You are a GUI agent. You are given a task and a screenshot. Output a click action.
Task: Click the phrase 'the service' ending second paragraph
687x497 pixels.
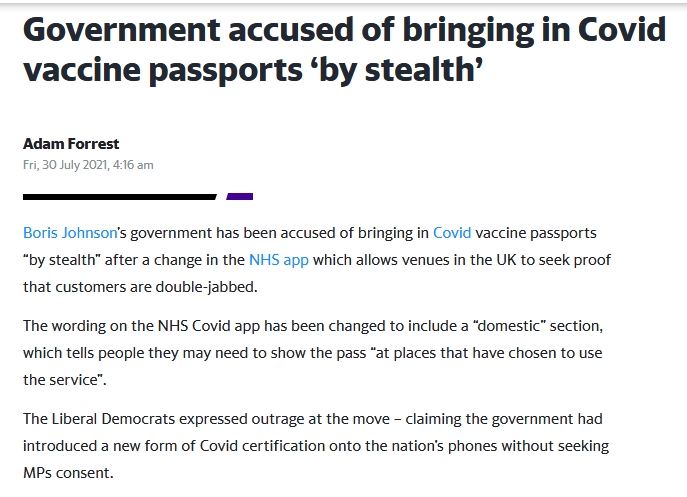click(63, 380)
